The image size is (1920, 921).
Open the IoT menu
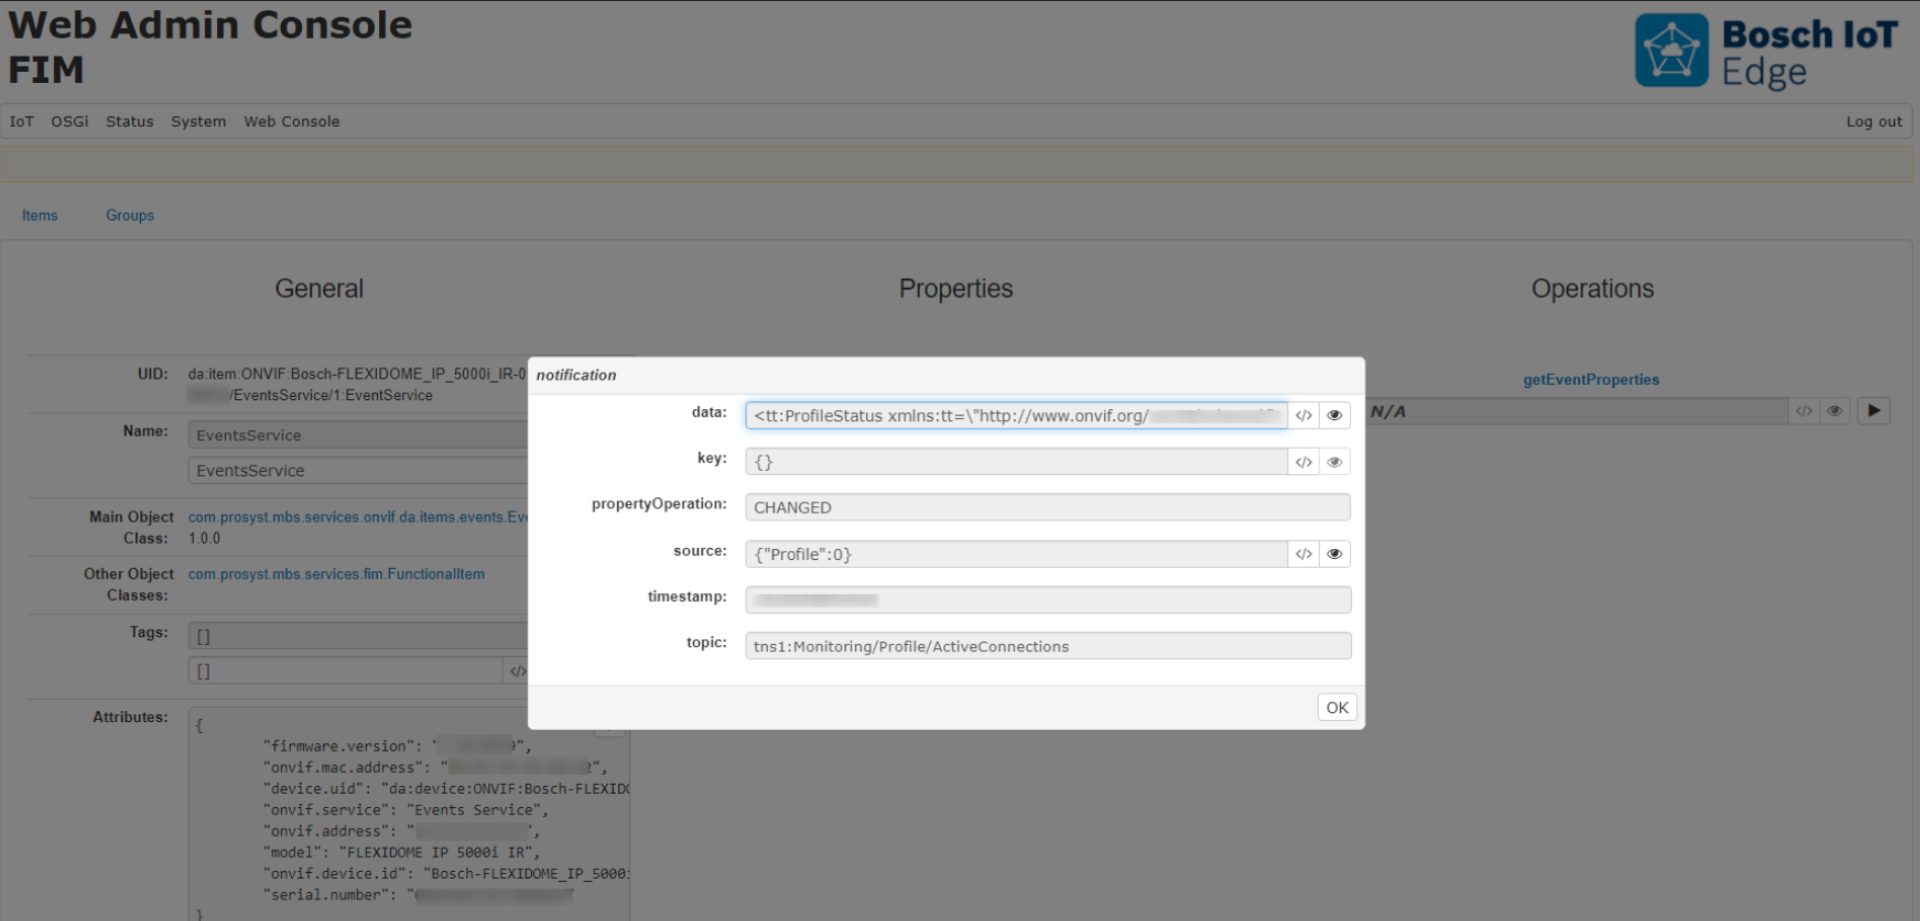pyautogui.click(x=20, y=121)
